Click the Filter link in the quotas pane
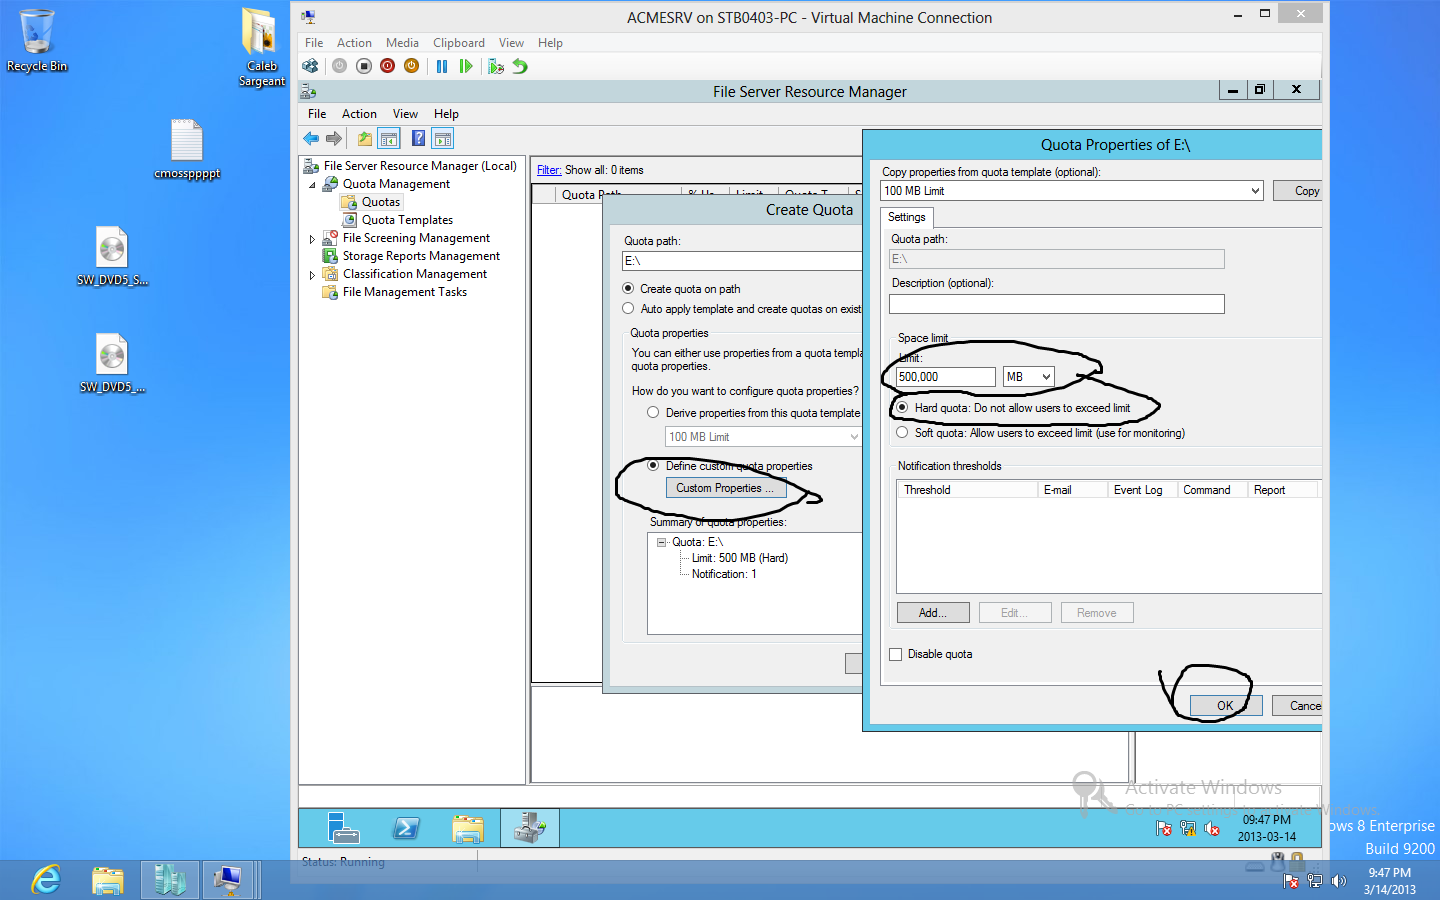The image size is (1440, 900). 548,170
